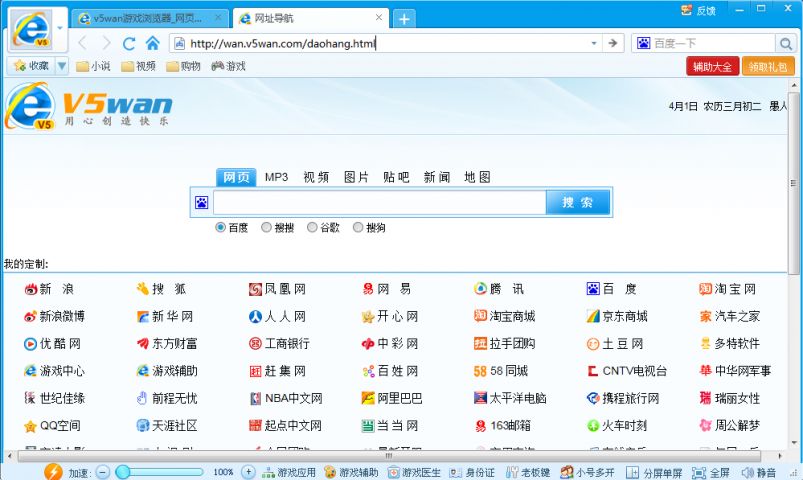Click the V5wan page logo

(x=88, y=107)
